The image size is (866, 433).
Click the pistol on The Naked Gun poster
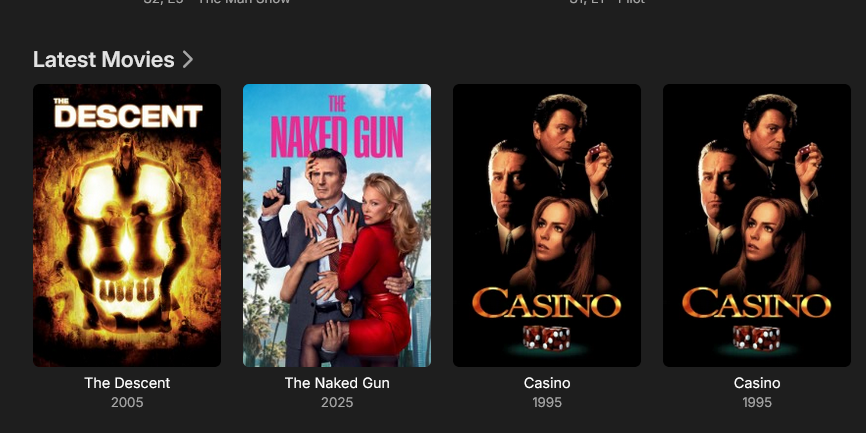pos(279,188)
